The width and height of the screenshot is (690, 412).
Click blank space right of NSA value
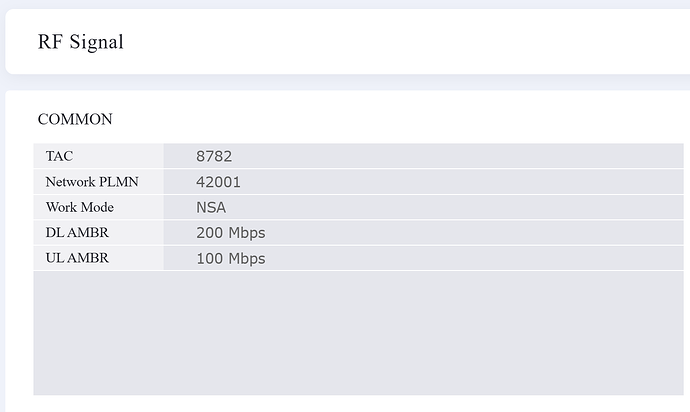(455, 207)
